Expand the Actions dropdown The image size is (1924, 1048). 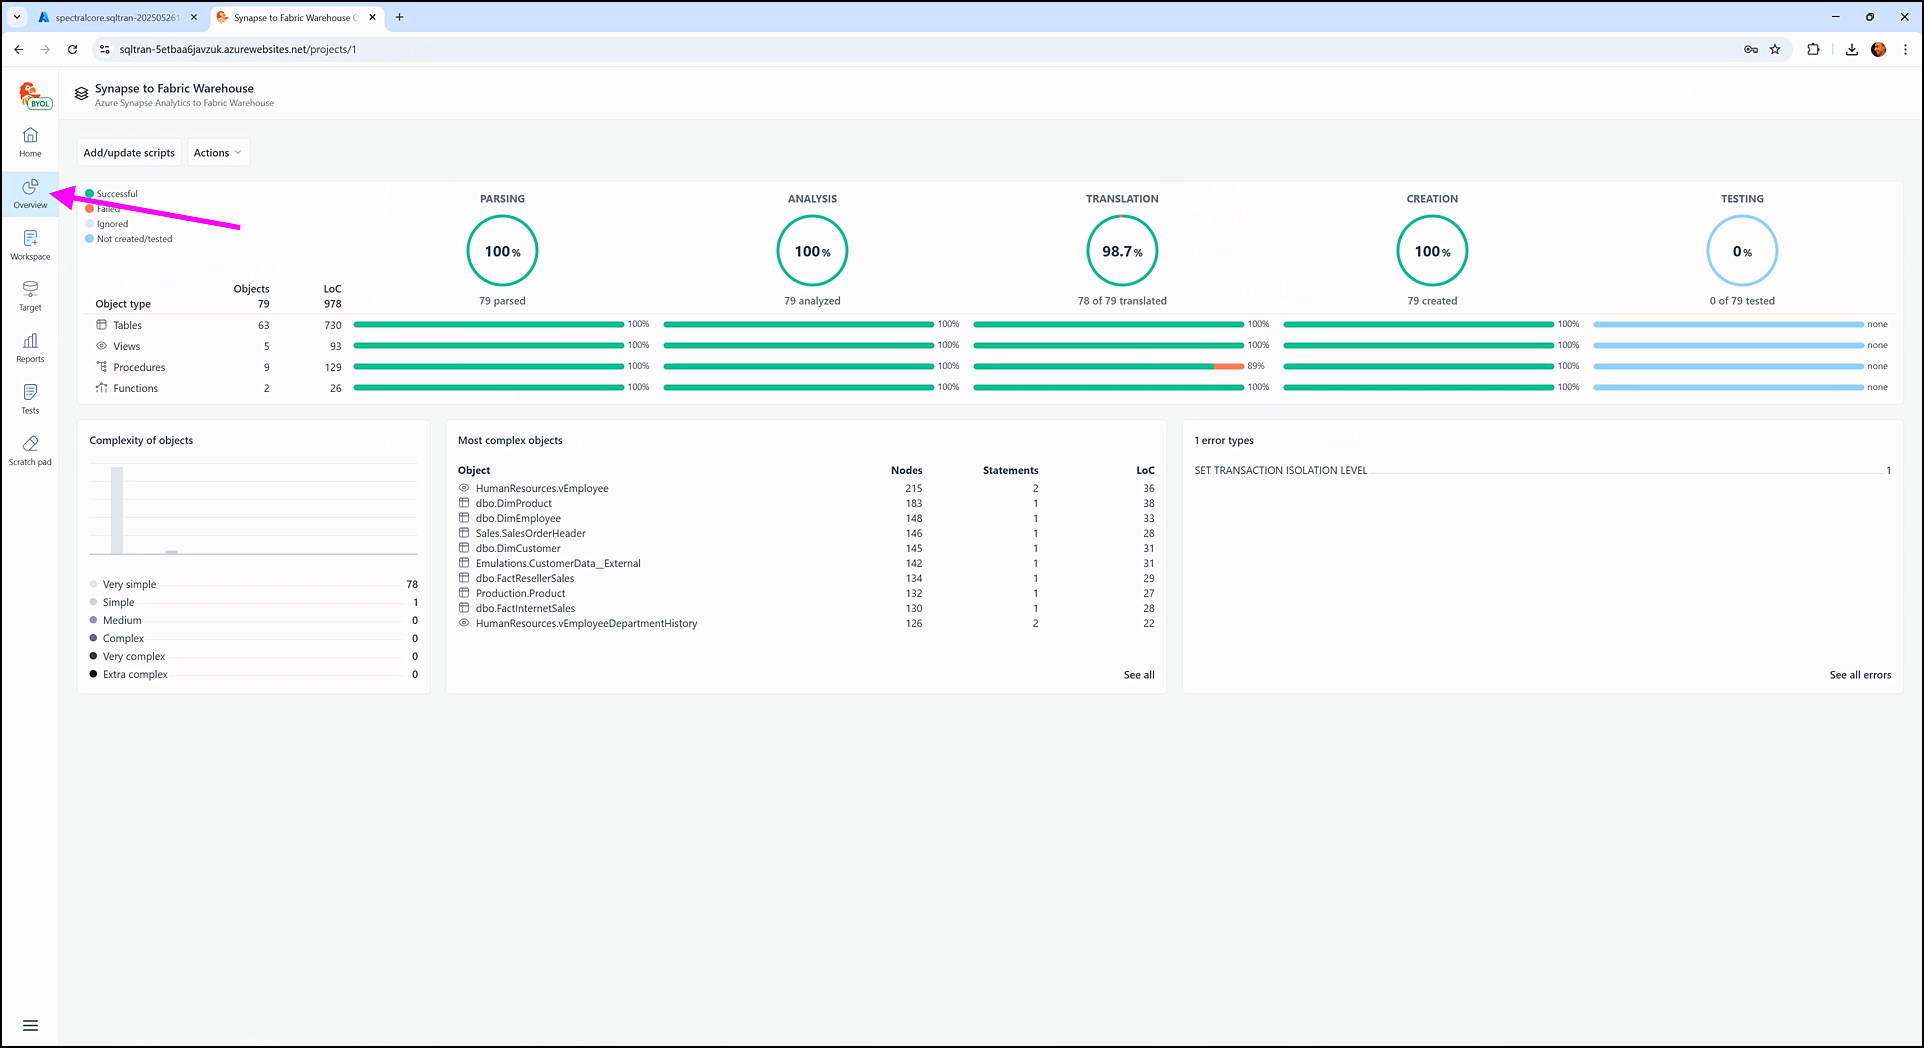[217, 153]
